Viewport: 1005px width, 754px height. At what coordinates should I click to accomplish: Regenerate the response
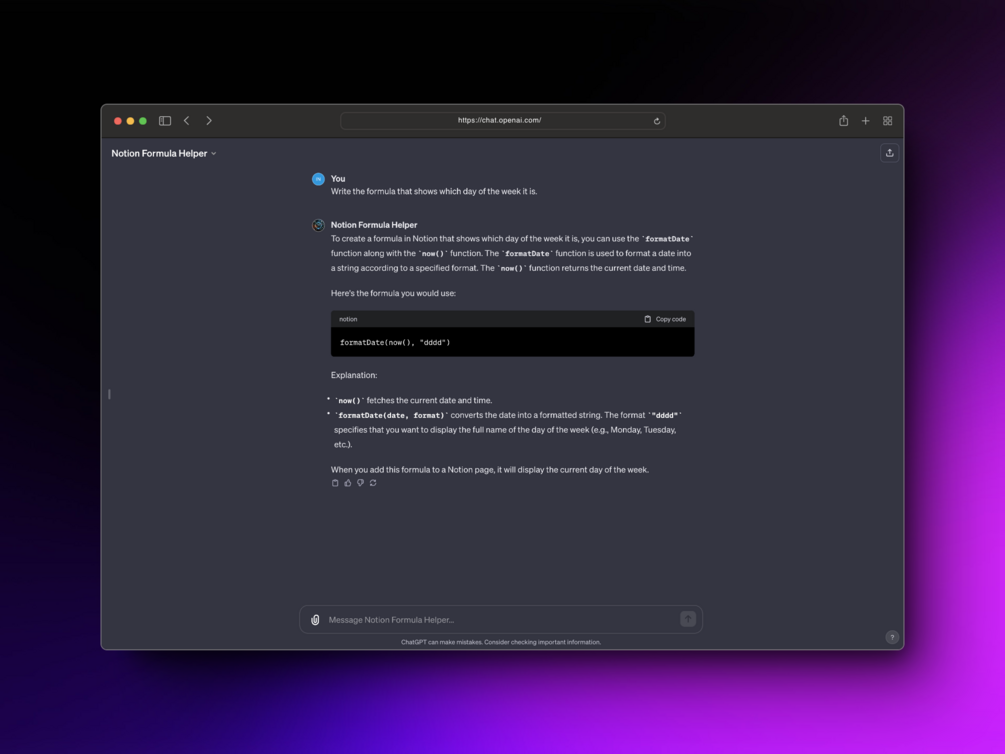373,483
